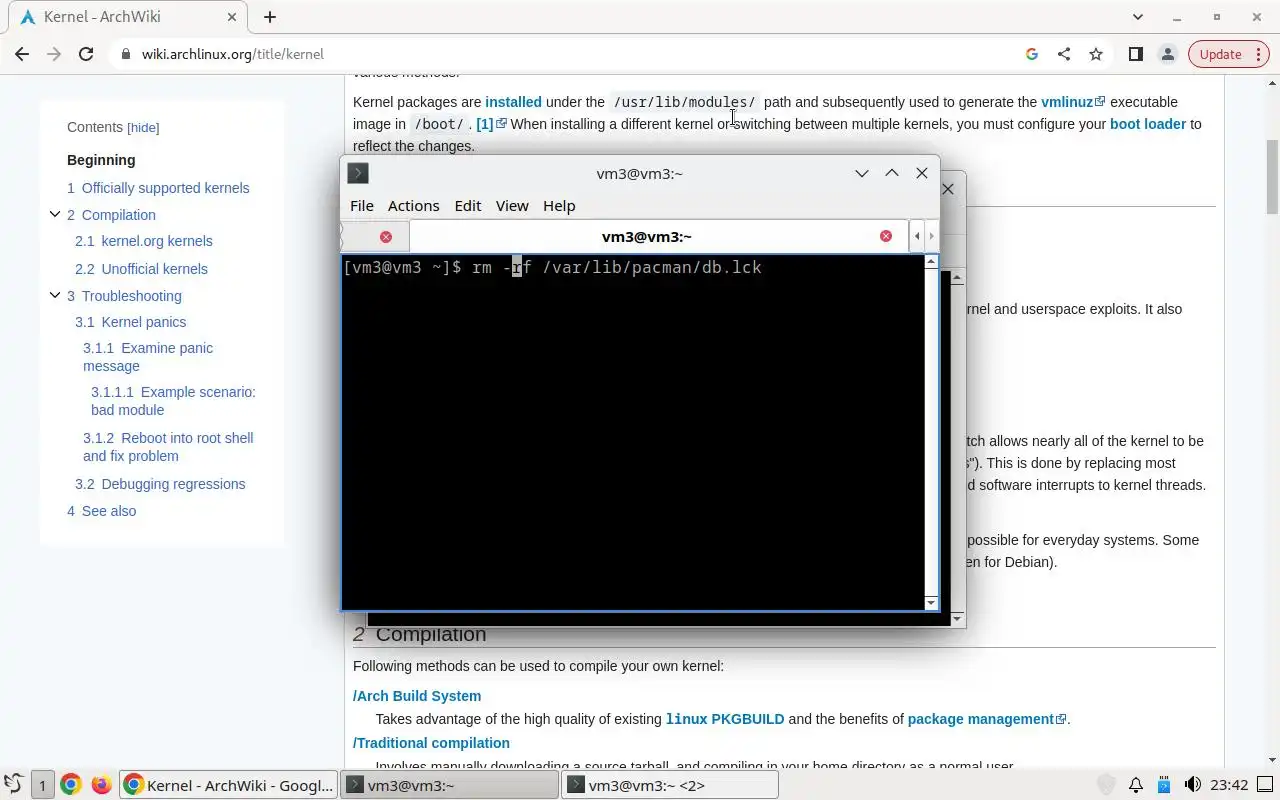Toggle the browser side panel
Image resolution: width=1280 pixels, height=800 pixels.
click(x=1135, y=54)
